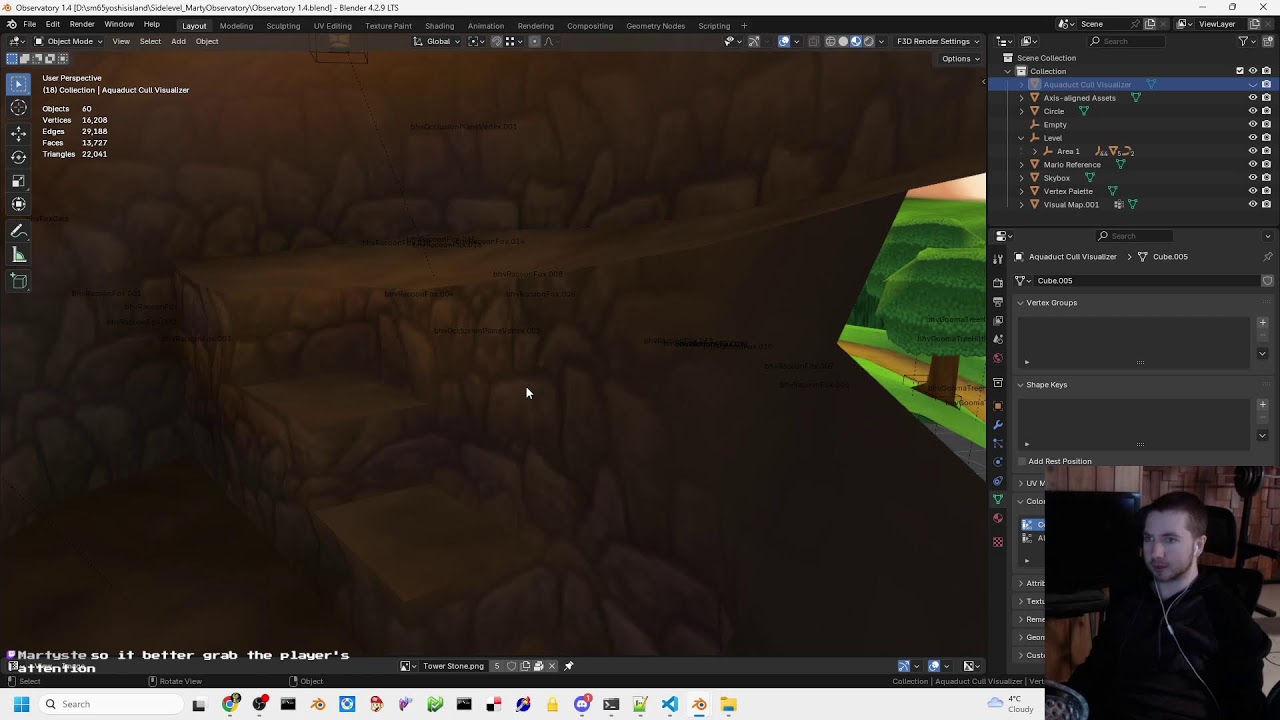The height and width of the screenshot is (720, 1280).
Task: Collapse the Shape Keys panel
Action: tap(1020, 385)
